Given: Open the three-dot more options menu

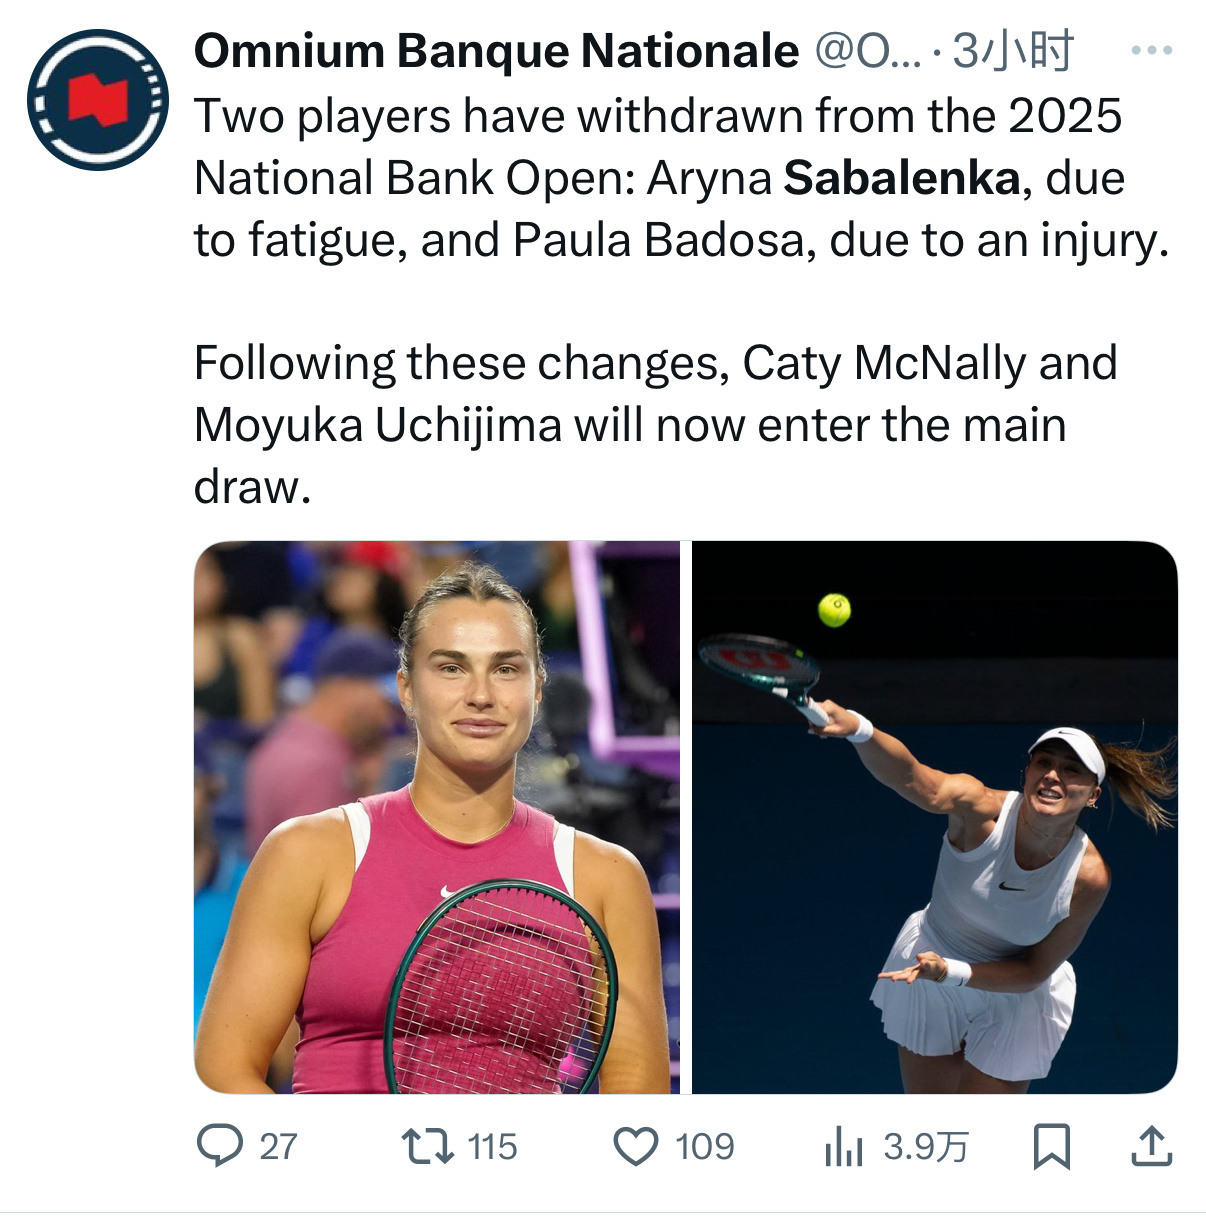Looking at the screenshot, I should (1151, 50).
